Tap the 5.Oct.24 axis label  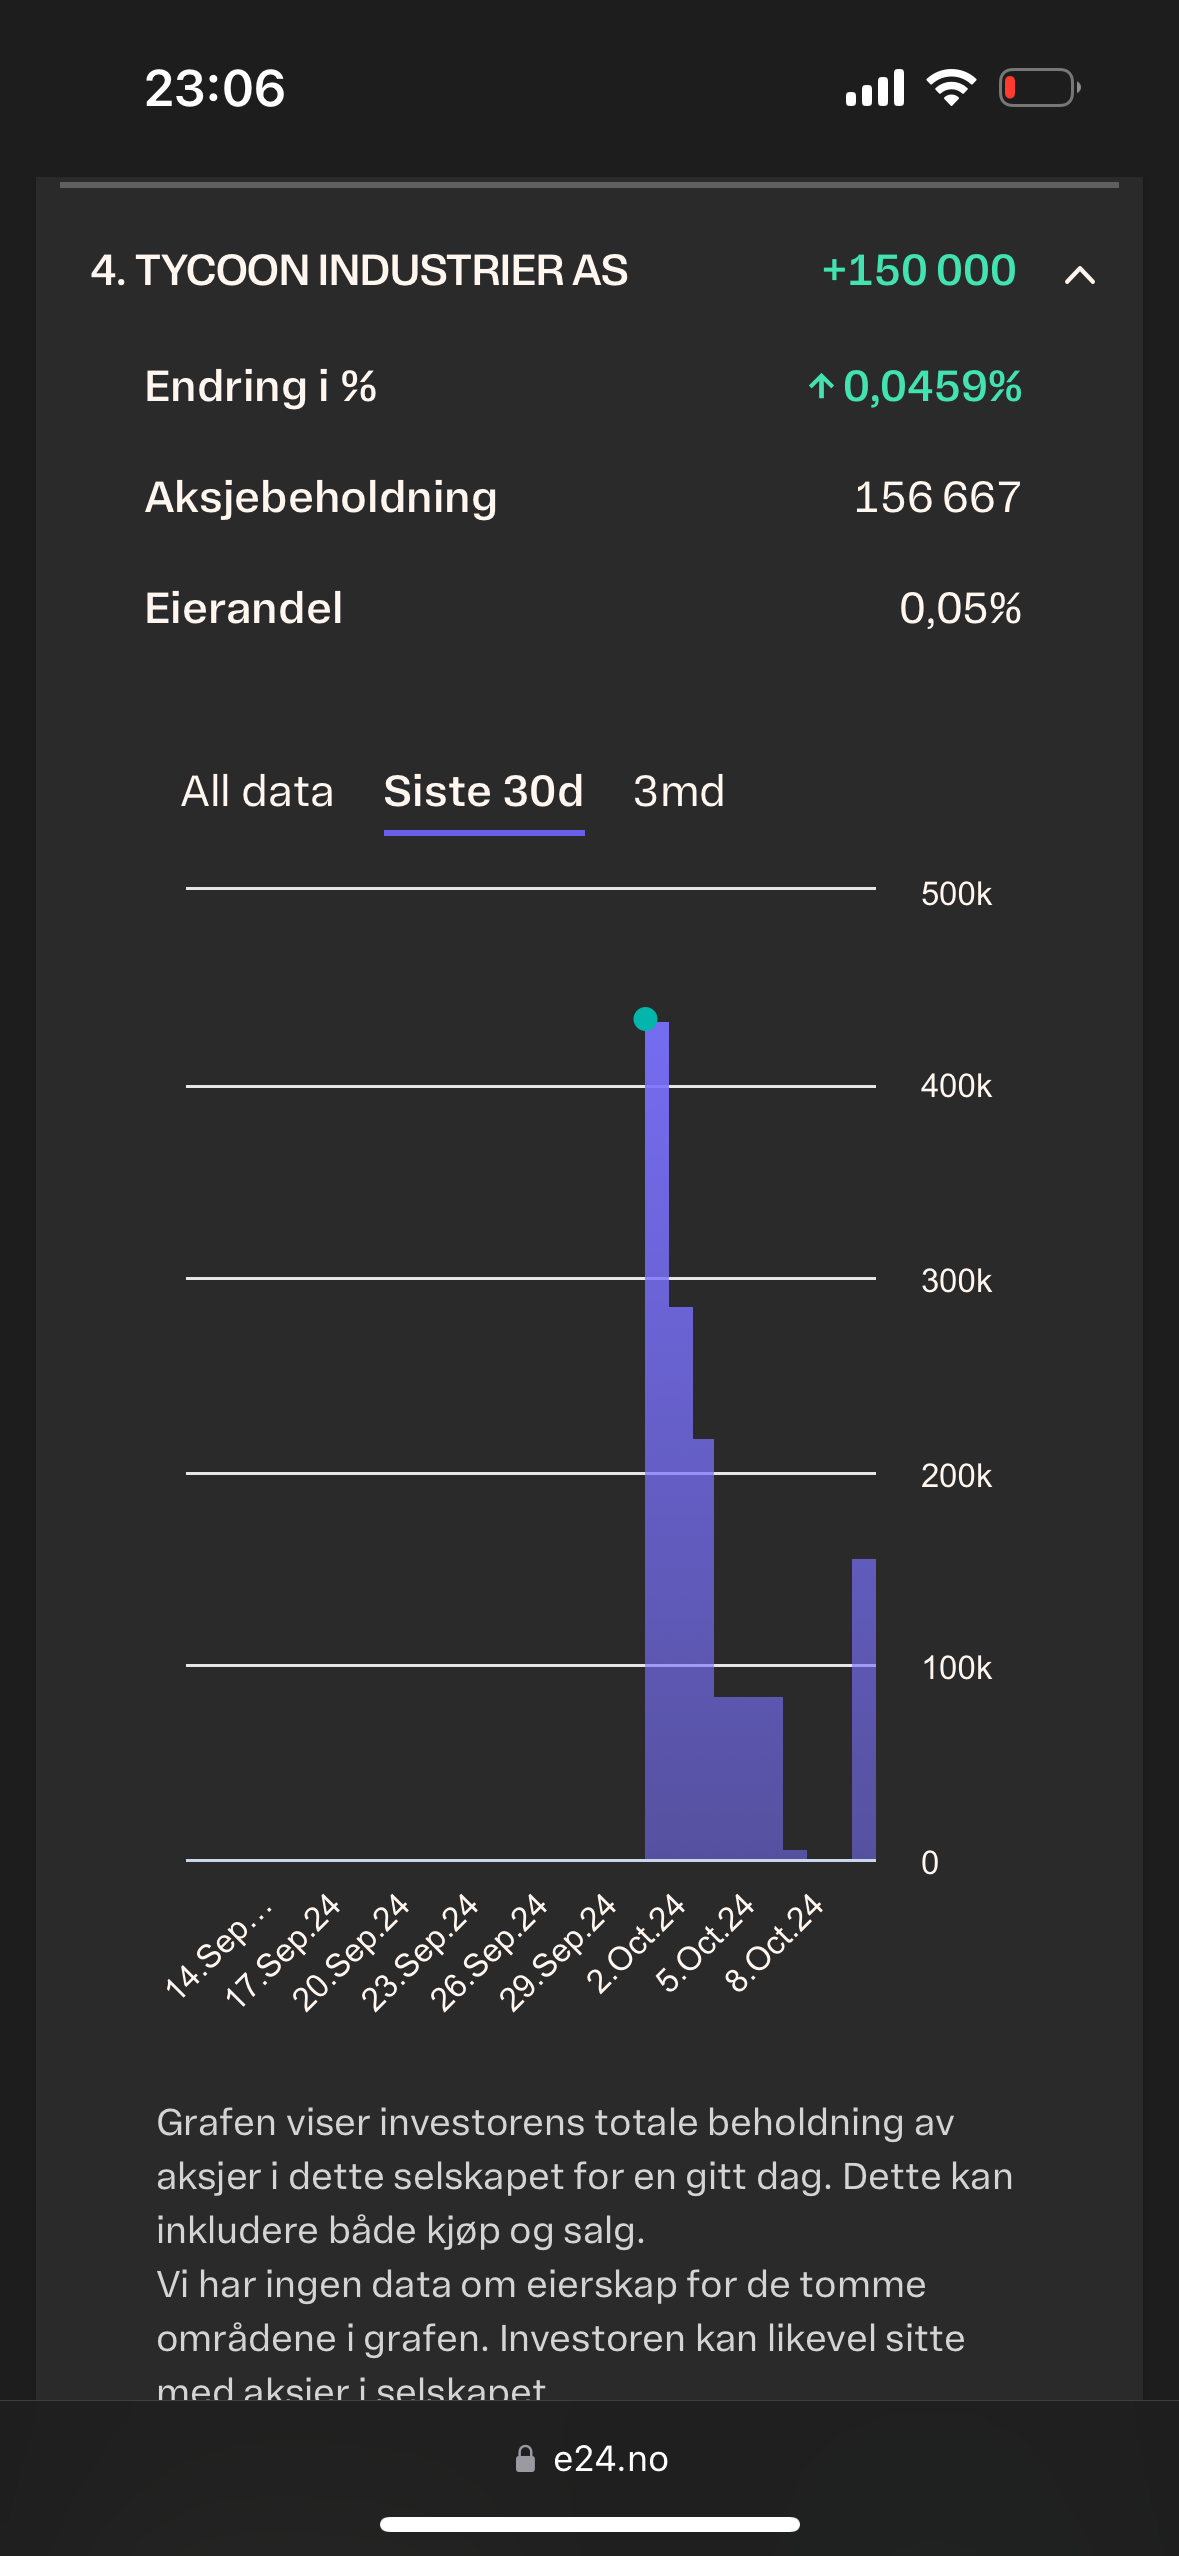(x=706, y=1942)
